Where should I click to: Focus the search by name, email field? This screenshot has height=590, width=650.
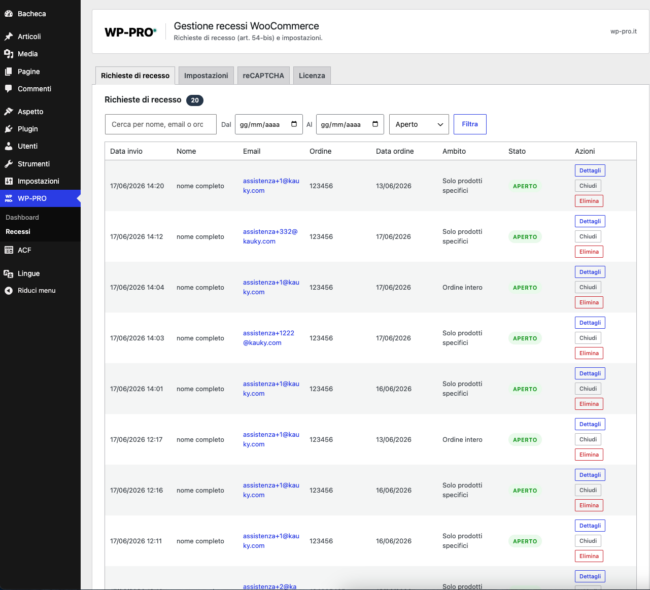[x=161, y=124]
